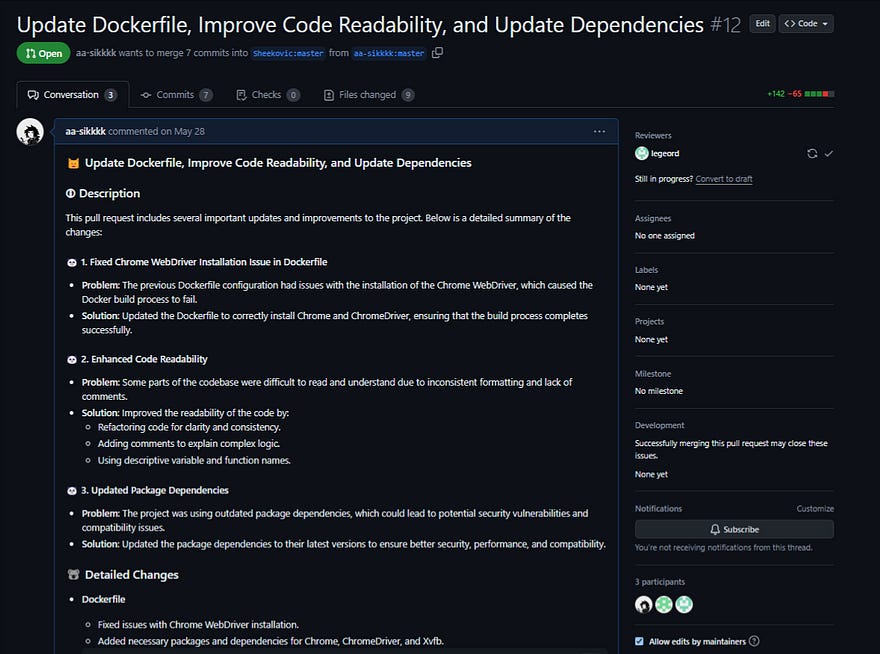Open the Code dropdown button

(806, 24)
